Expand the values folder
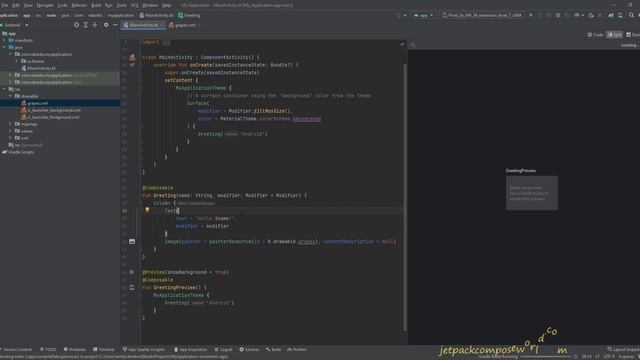 [x=11, y=131]
